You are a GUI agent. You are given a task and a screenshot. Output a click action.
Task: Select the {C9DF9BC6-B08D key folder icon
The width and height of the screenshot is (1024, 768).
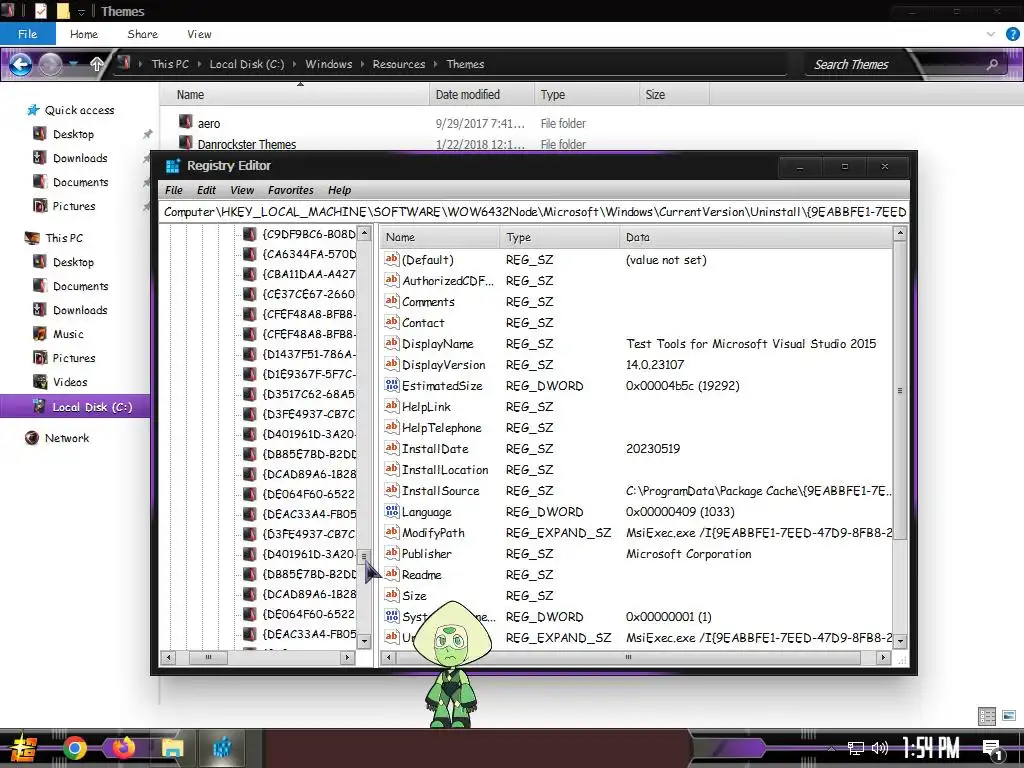tap(249, 234)
